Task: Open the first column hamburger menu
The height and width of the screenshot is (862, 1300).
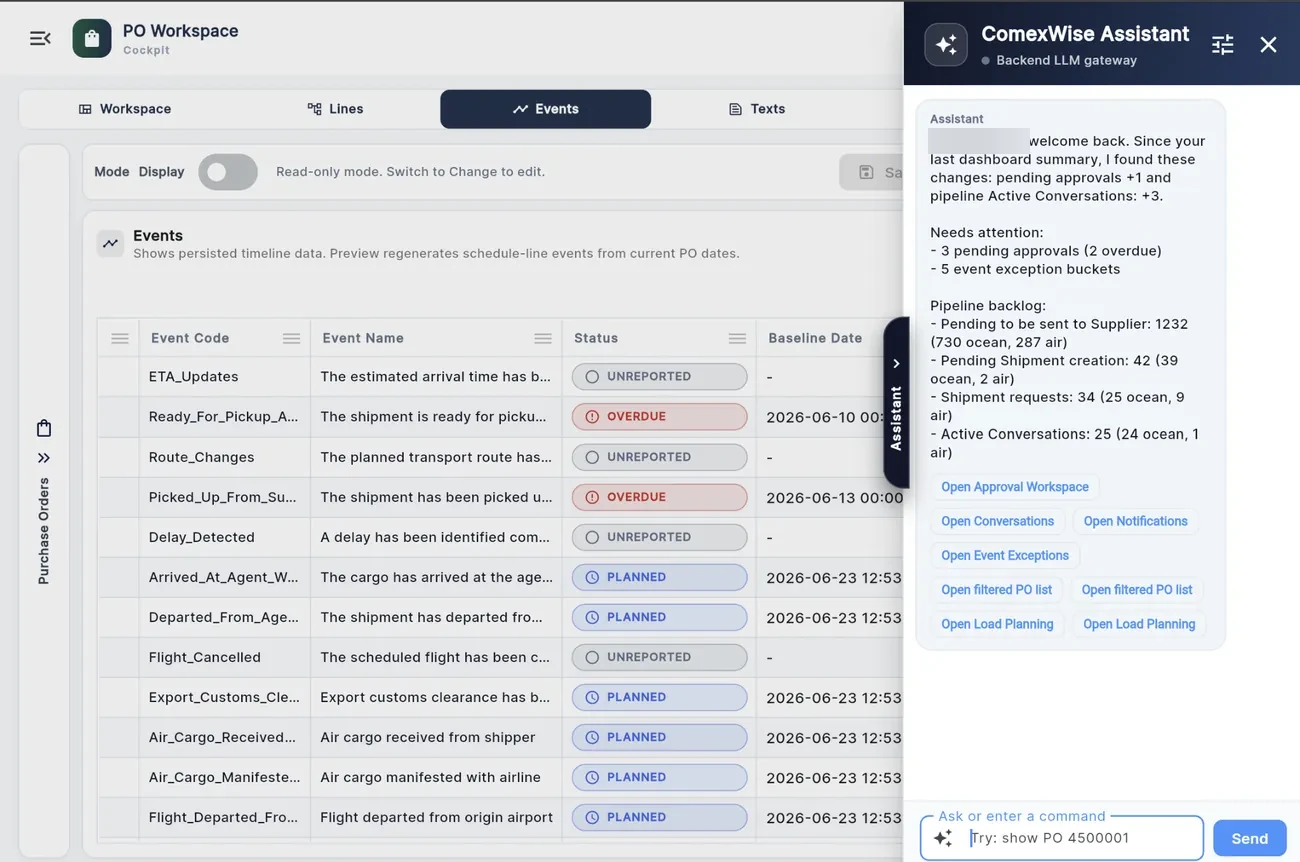Action: click(x=120, y=338)
